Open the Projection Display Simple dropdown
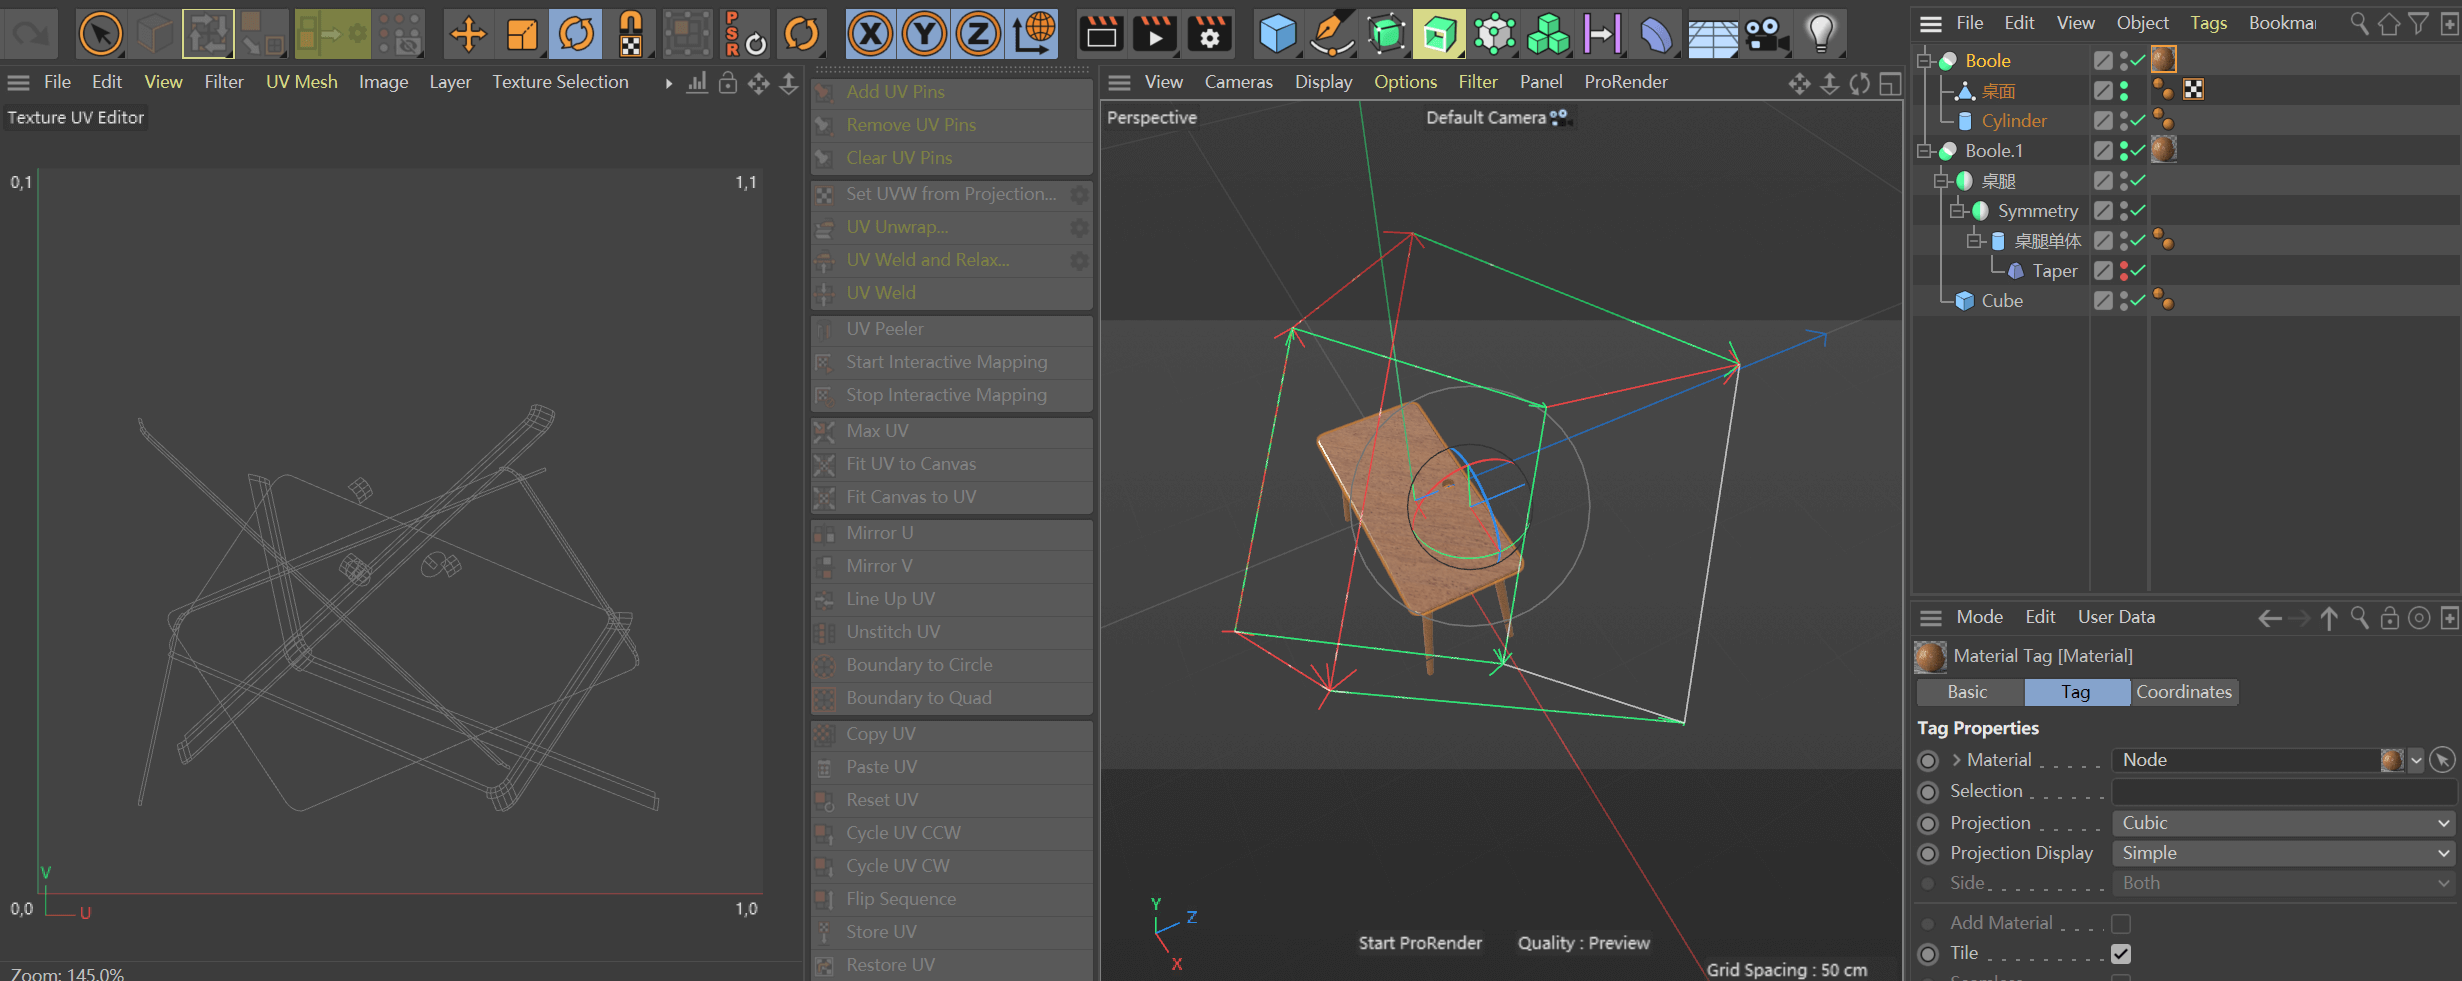Viewport: 2462px width, 981px height. (2283, 853)
